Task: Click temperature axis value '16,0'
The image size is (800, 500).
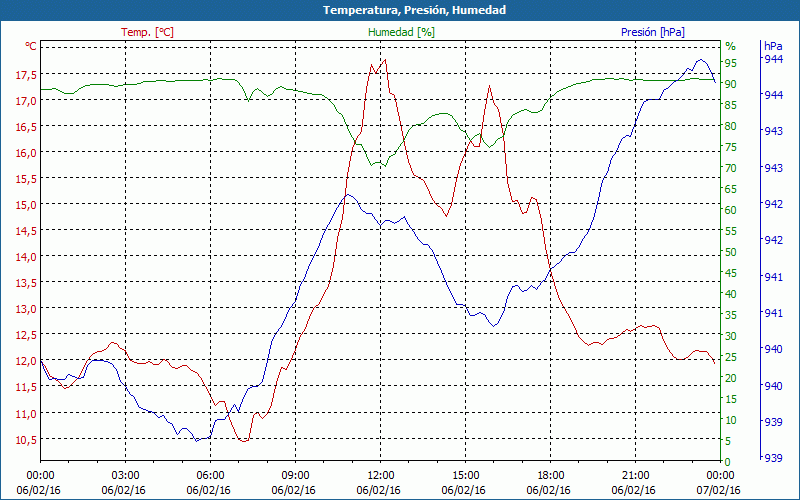Action: (27, 153)
